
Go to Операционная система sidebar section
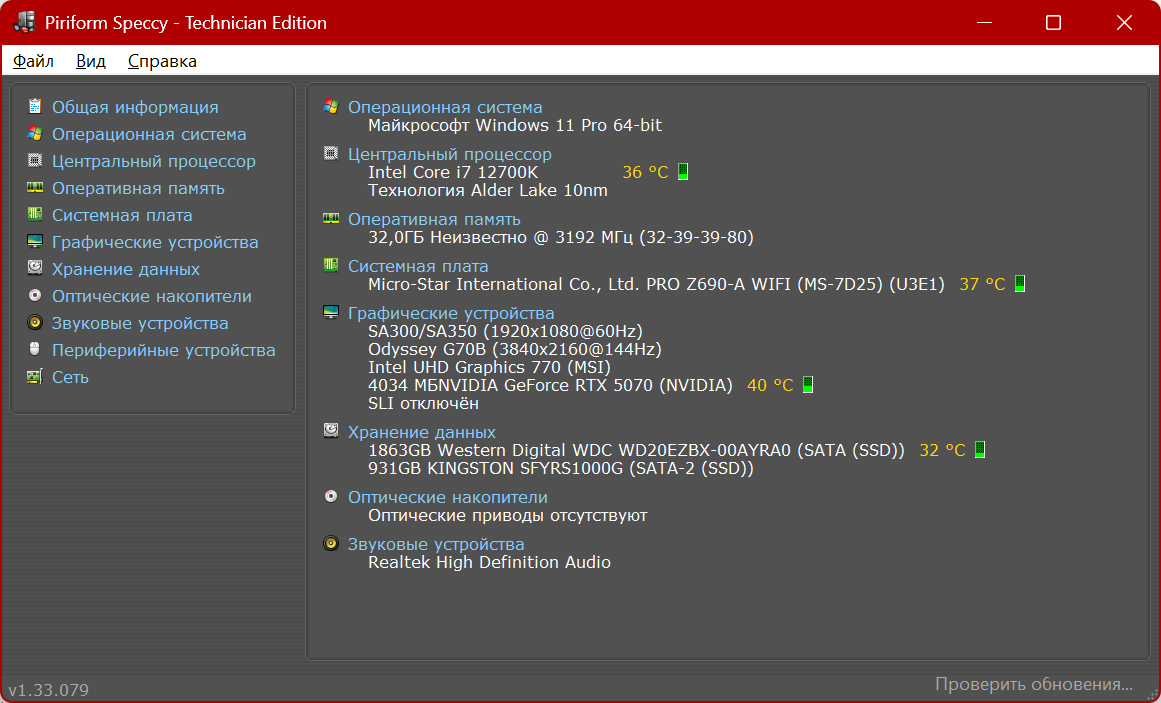[149, 134]
